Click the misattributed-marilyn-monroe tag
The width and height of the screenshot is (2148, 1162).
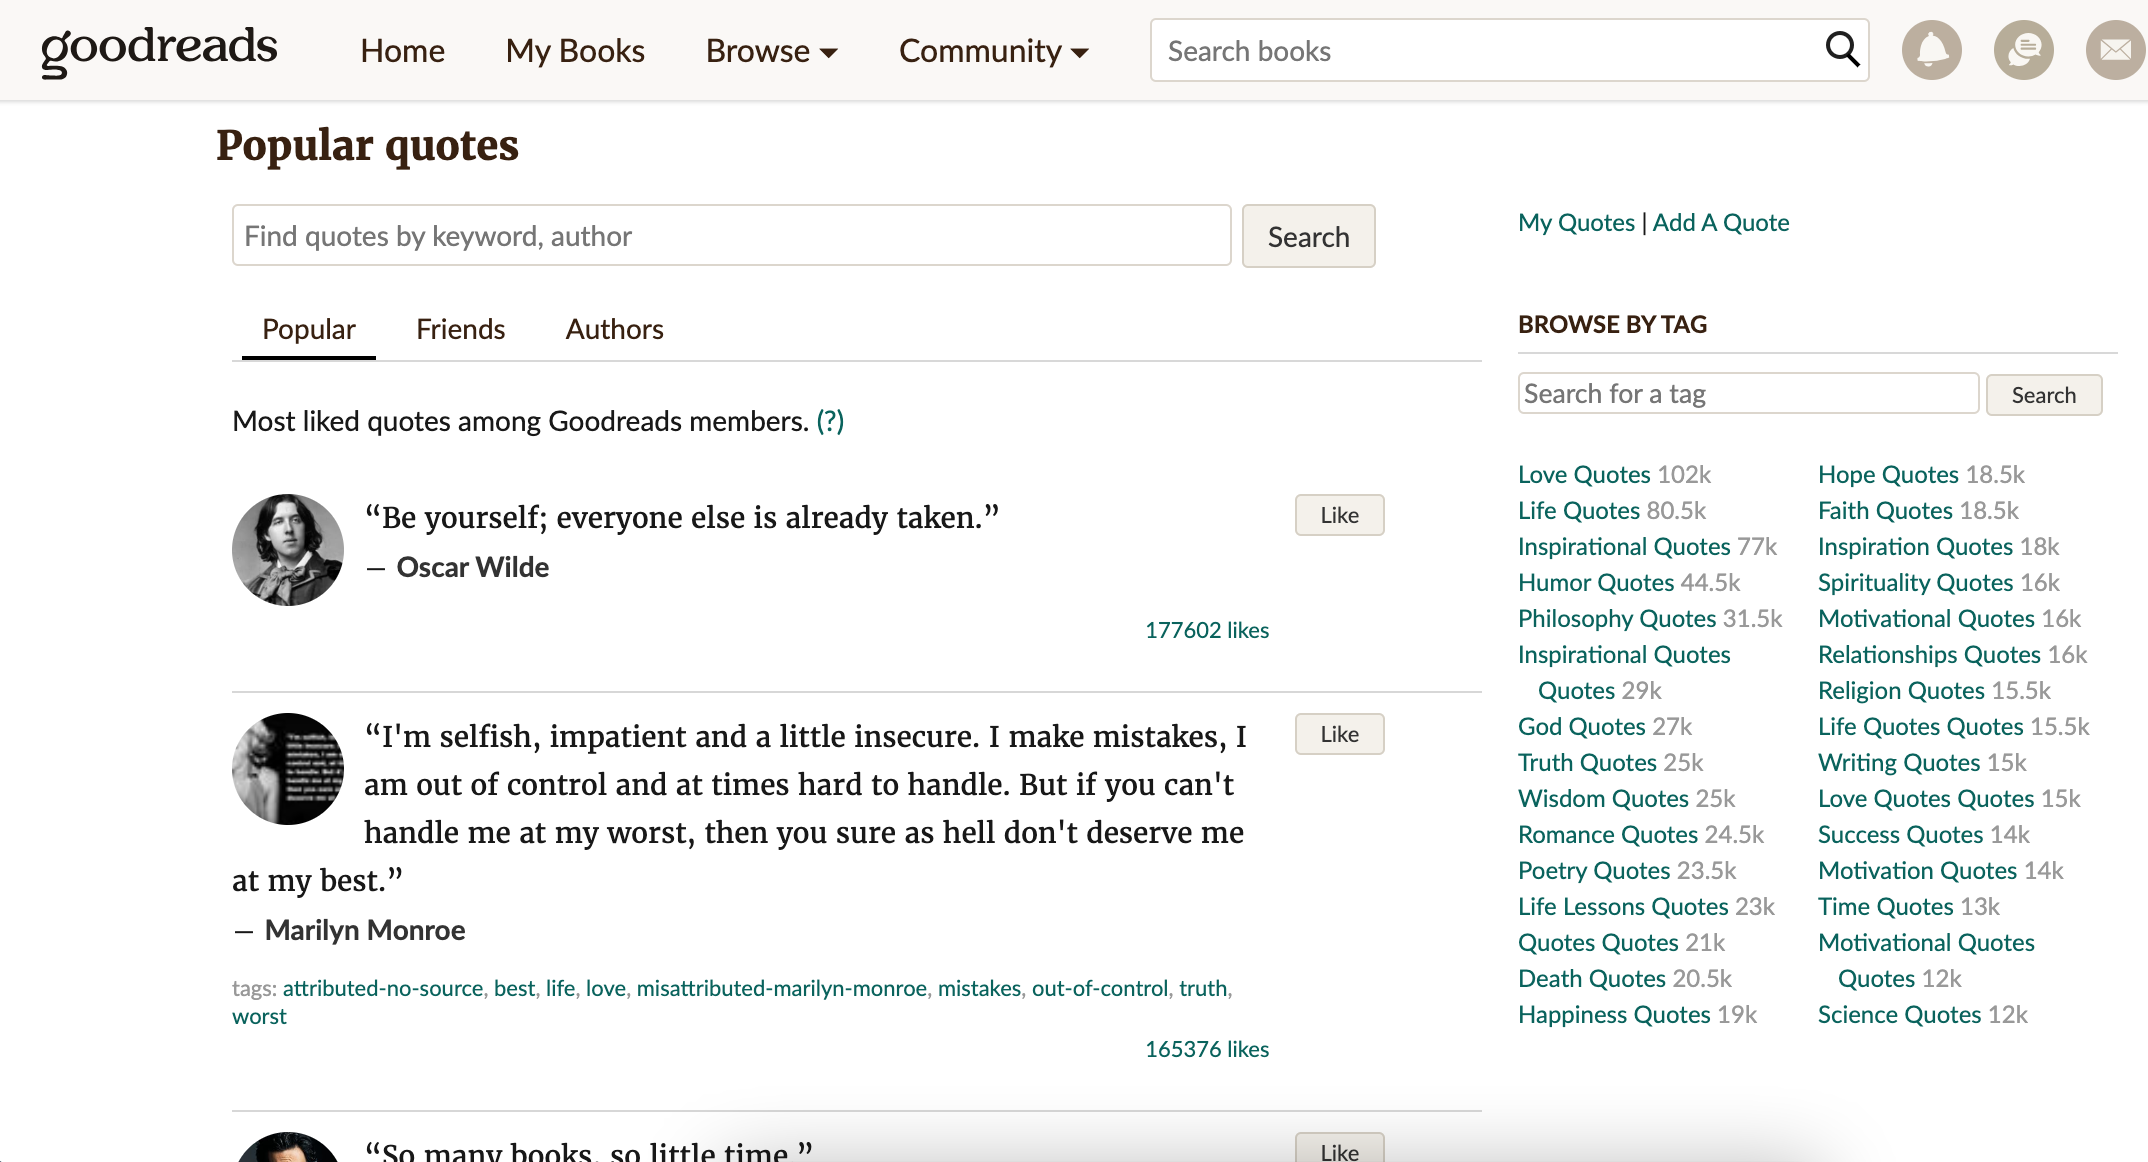coord(782,987)
